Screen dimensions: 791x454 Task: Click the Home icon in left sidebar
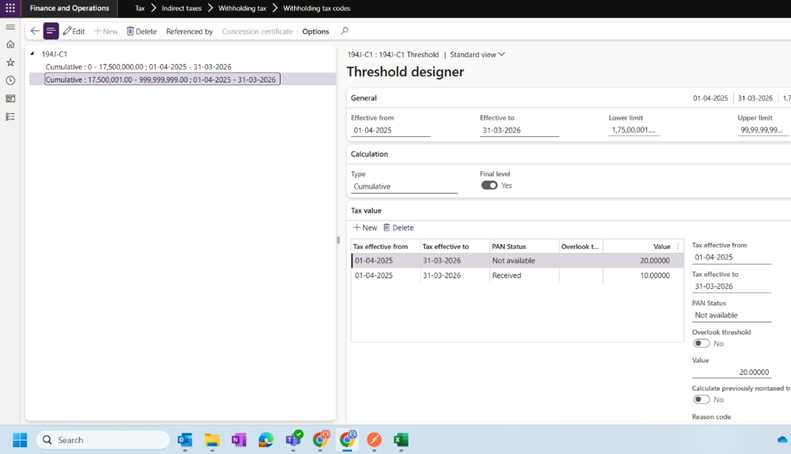click(x=10, y=45)
